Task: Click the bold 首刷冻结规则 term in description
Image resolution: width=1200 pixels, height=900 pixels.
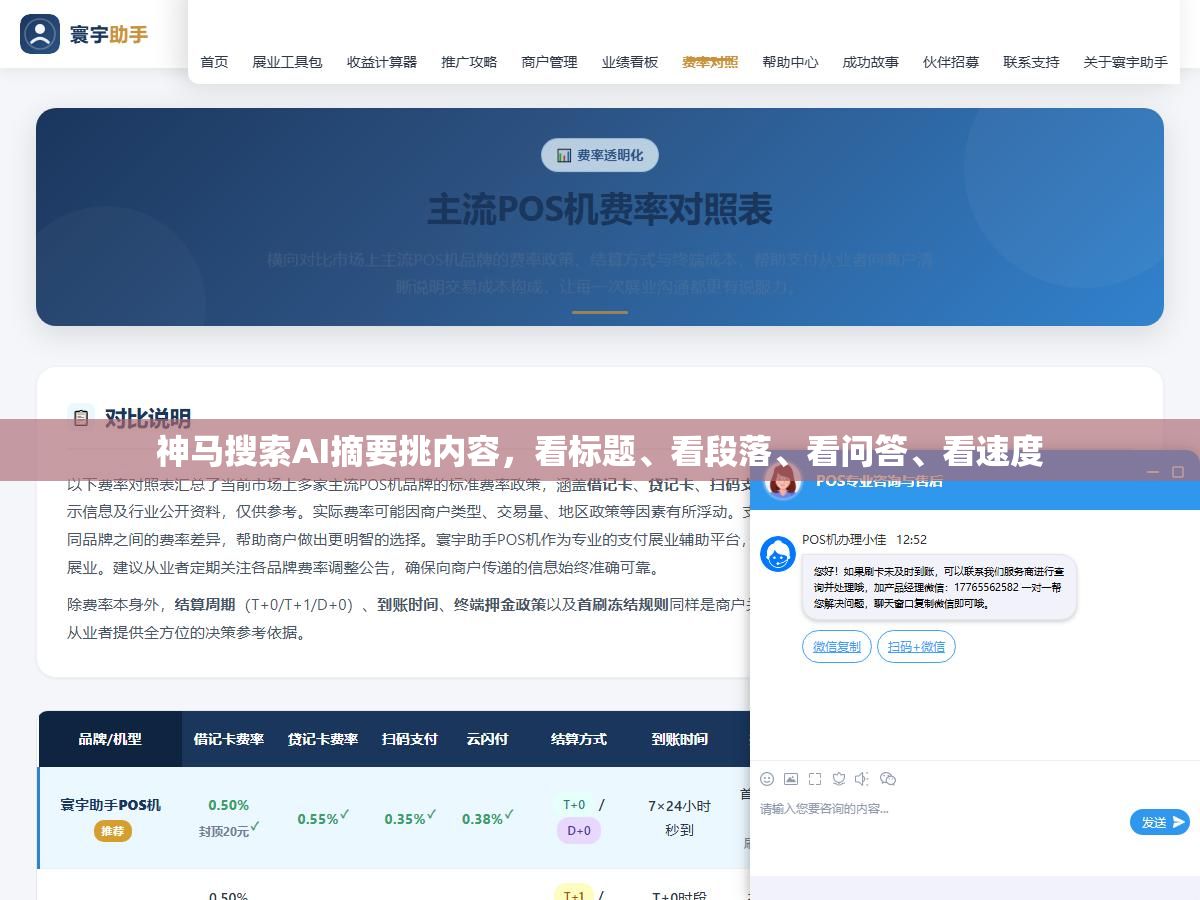Action: 623,604
